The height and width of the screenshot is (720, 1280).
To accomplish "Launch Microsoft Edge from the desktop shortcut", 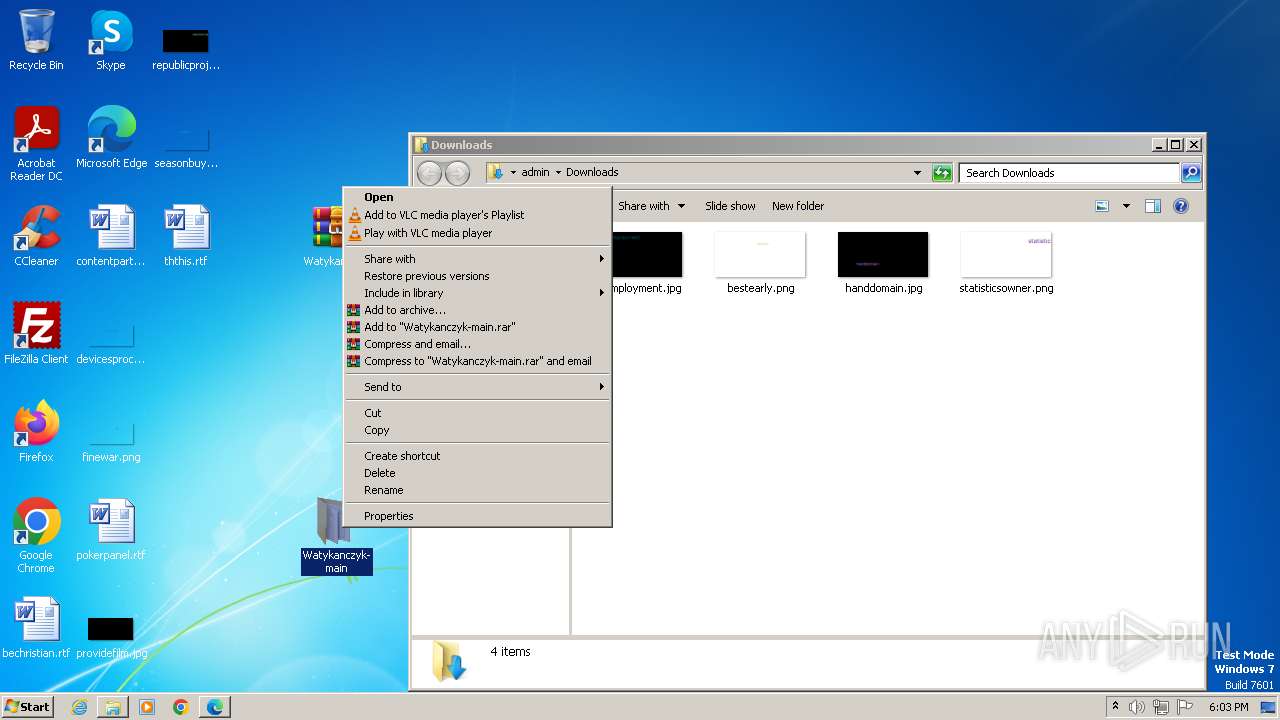I will [111, 137].
